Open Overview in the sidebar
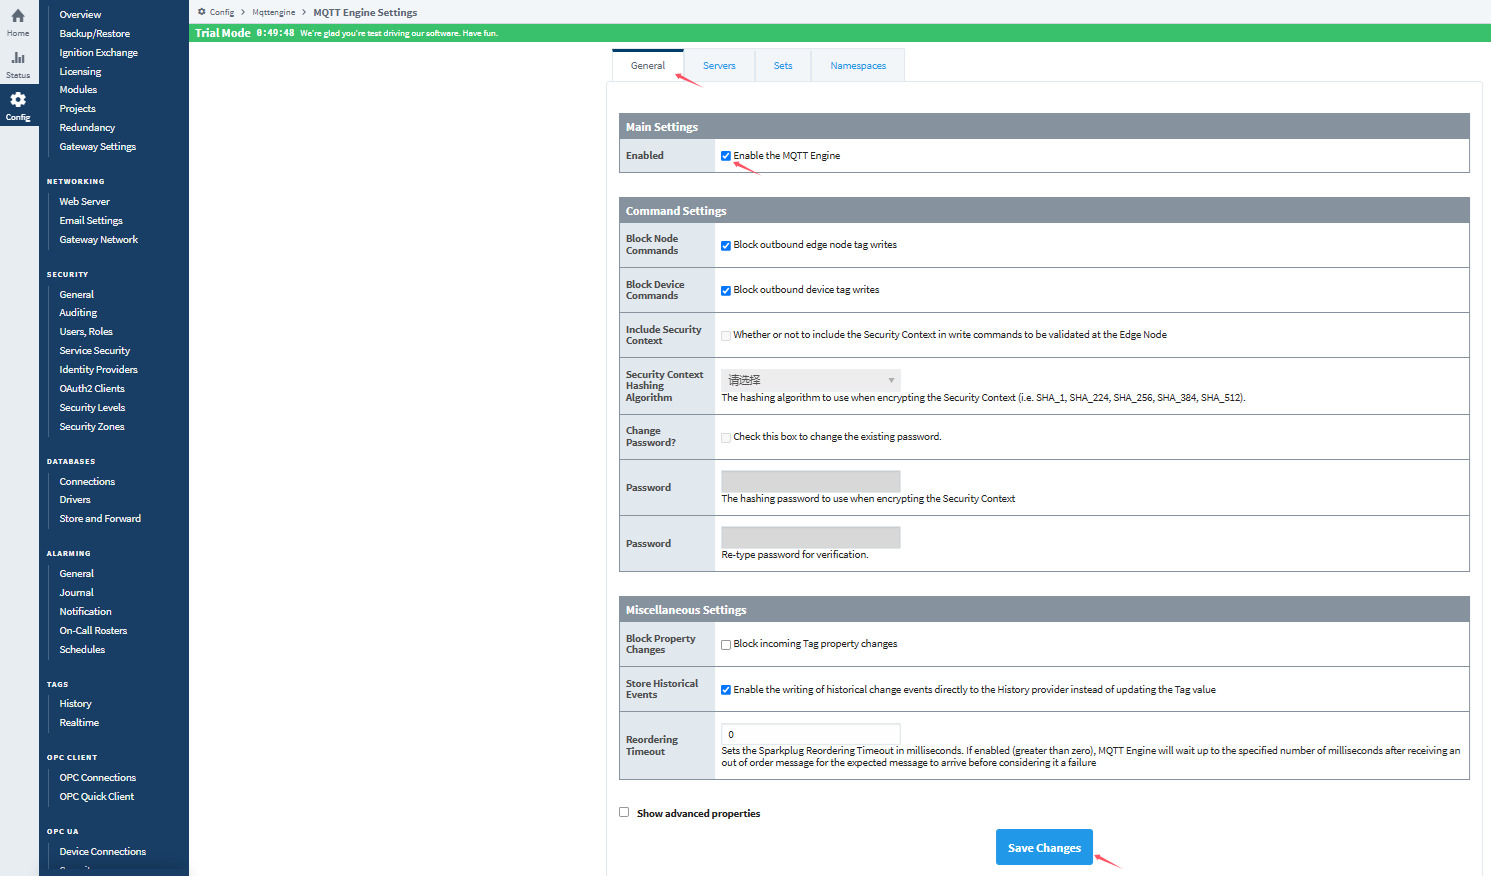1491x876 pixels. click(x=80, y=15)
